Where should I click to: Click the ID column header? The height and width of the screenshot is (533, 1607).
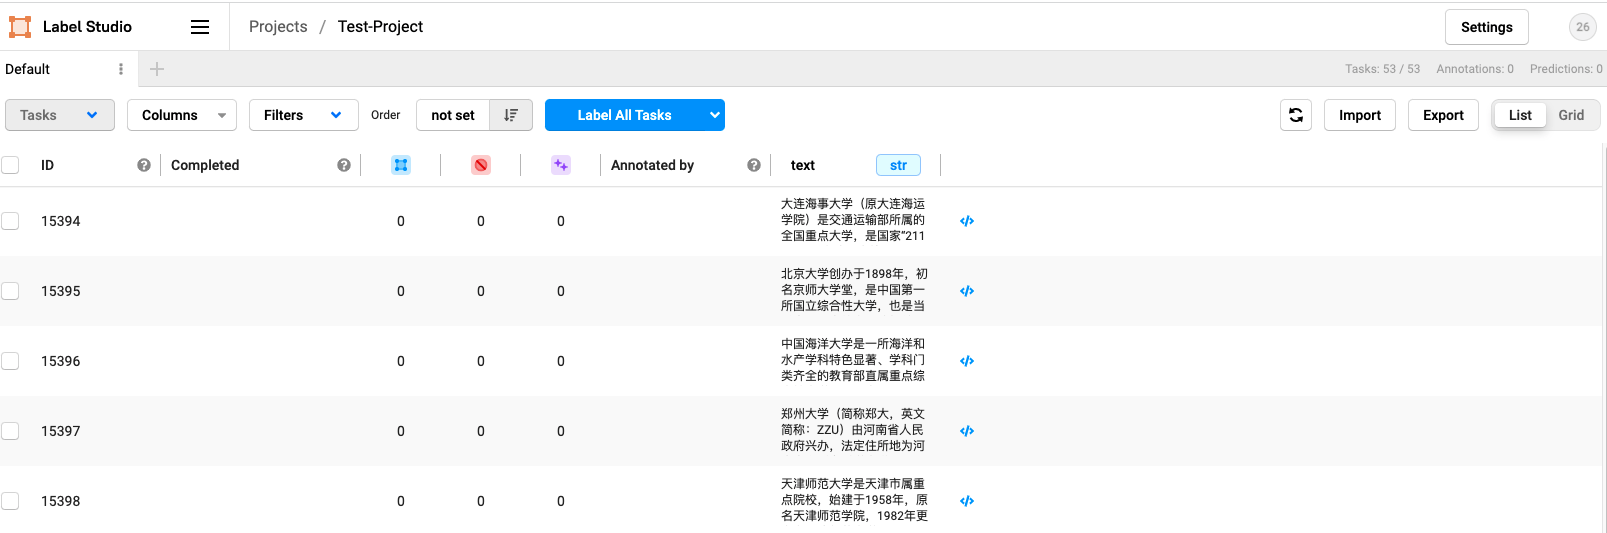(47, 165)
